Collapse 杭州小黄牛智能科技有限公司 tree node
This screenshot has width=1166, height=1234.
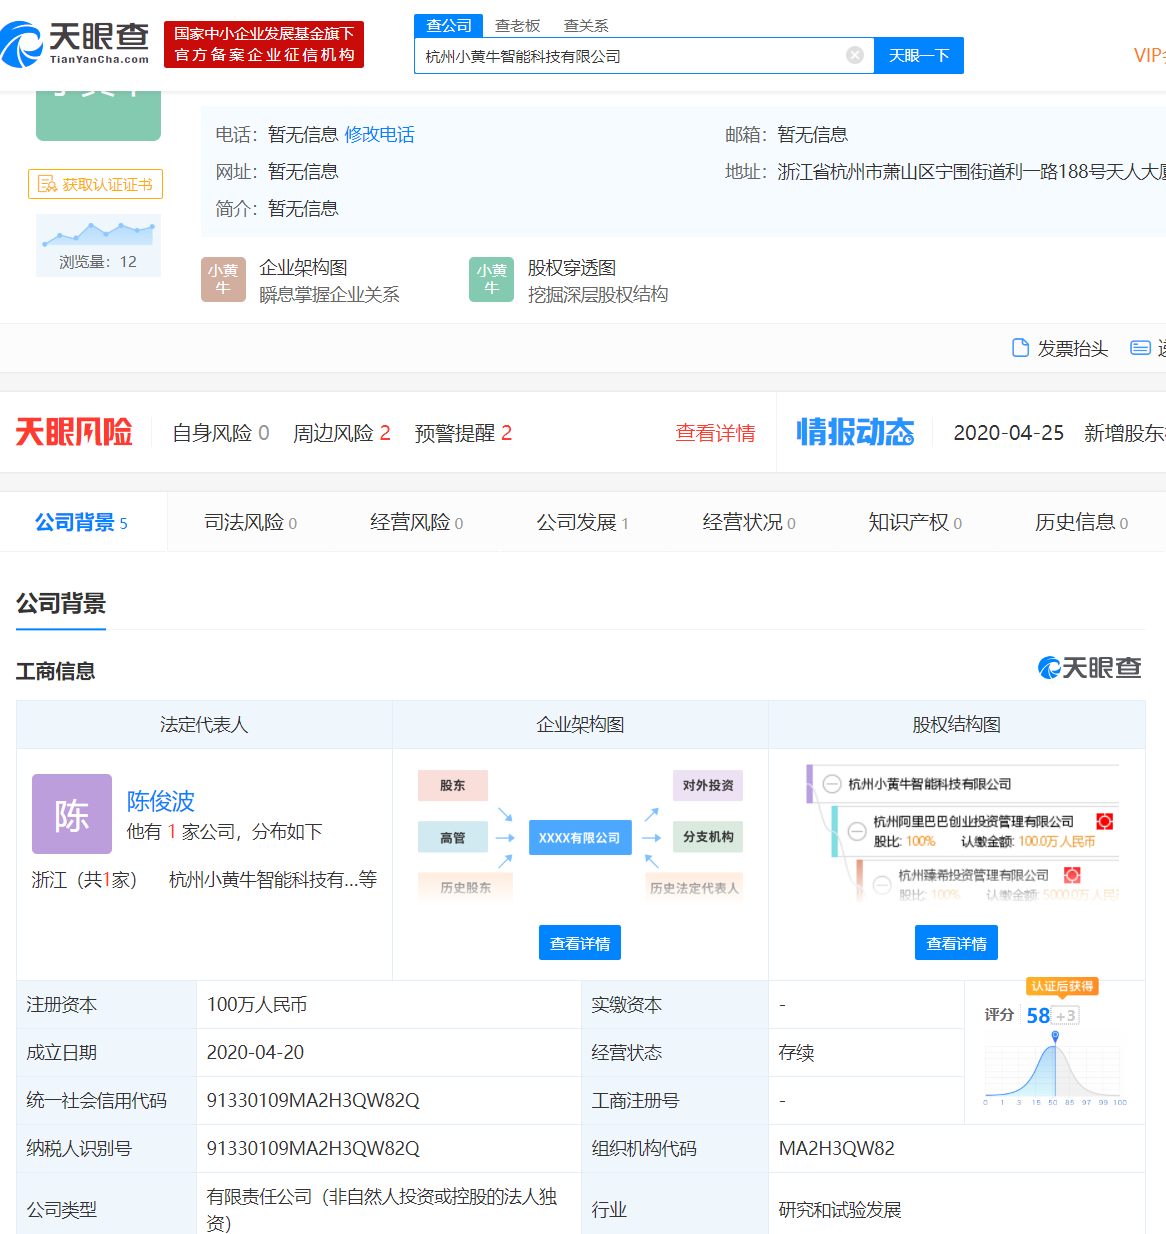pos(831,784)
